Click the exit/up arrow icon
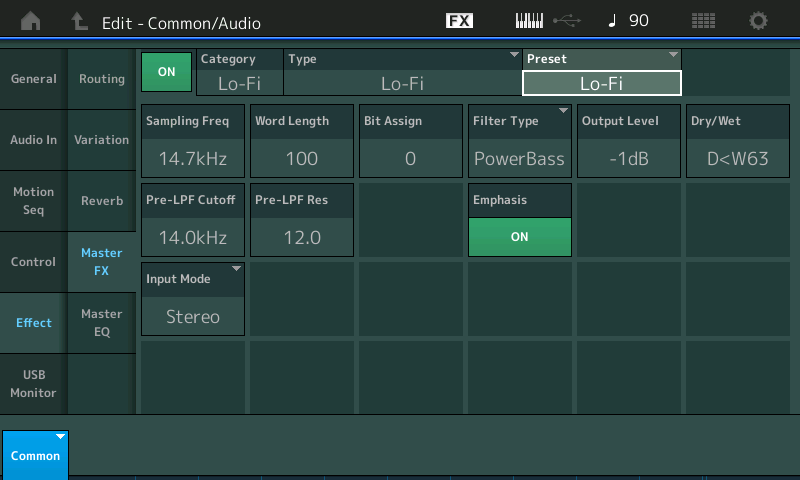The image size is (800, 480). pyautogui.click(x=79, y=21)
